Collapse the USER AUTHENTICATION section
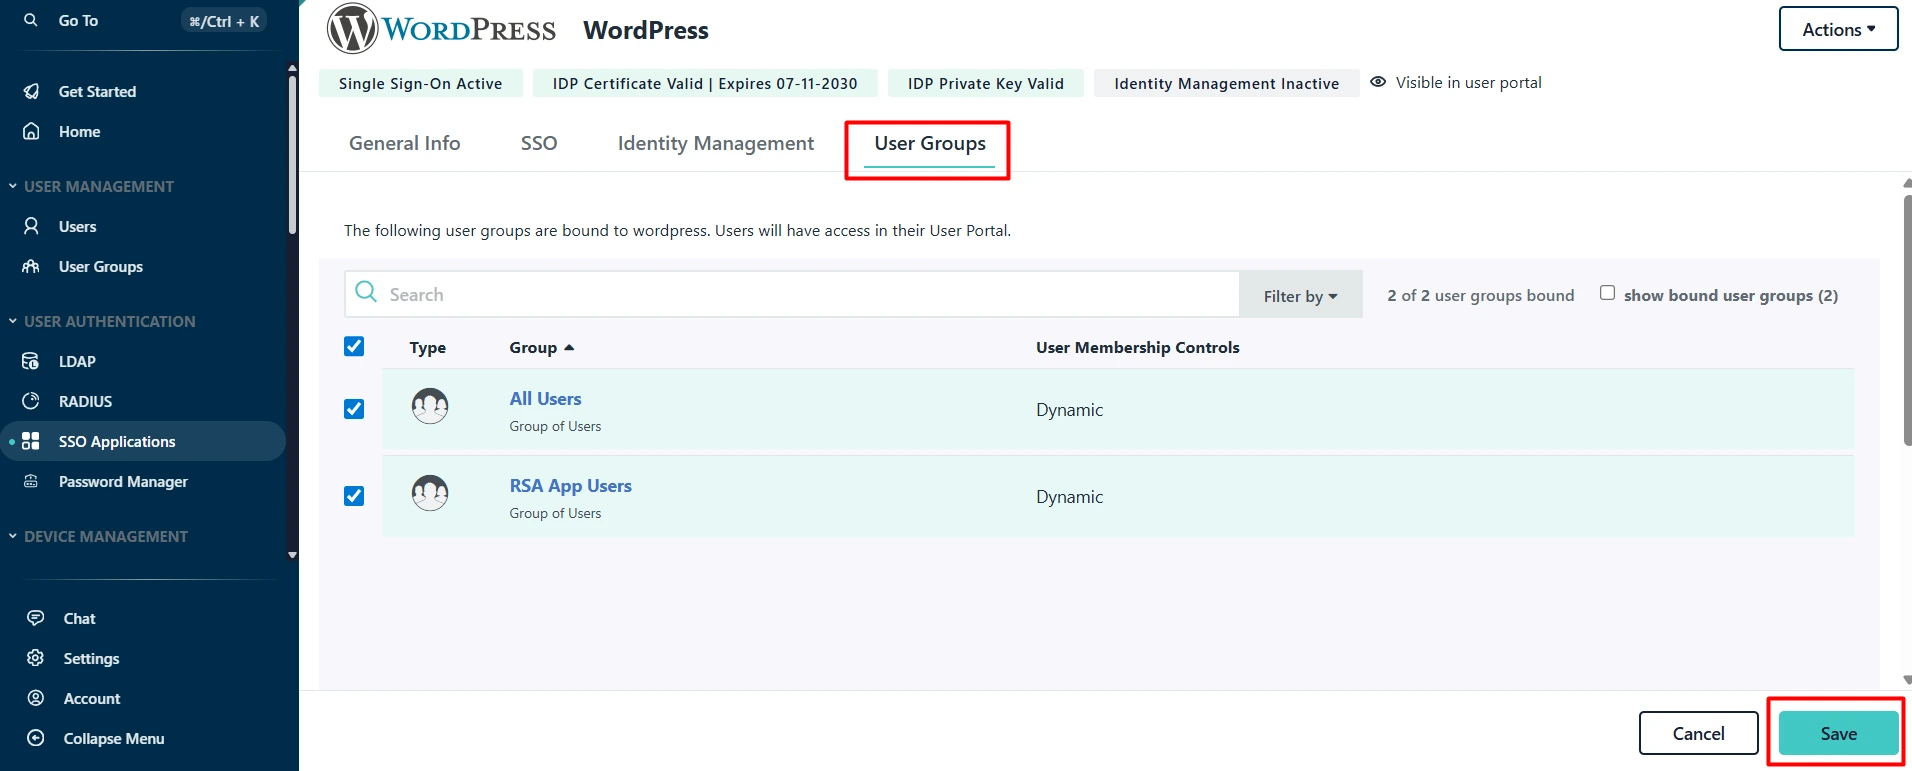The height and width of the screenshot is (771, 1912). click(x=101, y=321)
